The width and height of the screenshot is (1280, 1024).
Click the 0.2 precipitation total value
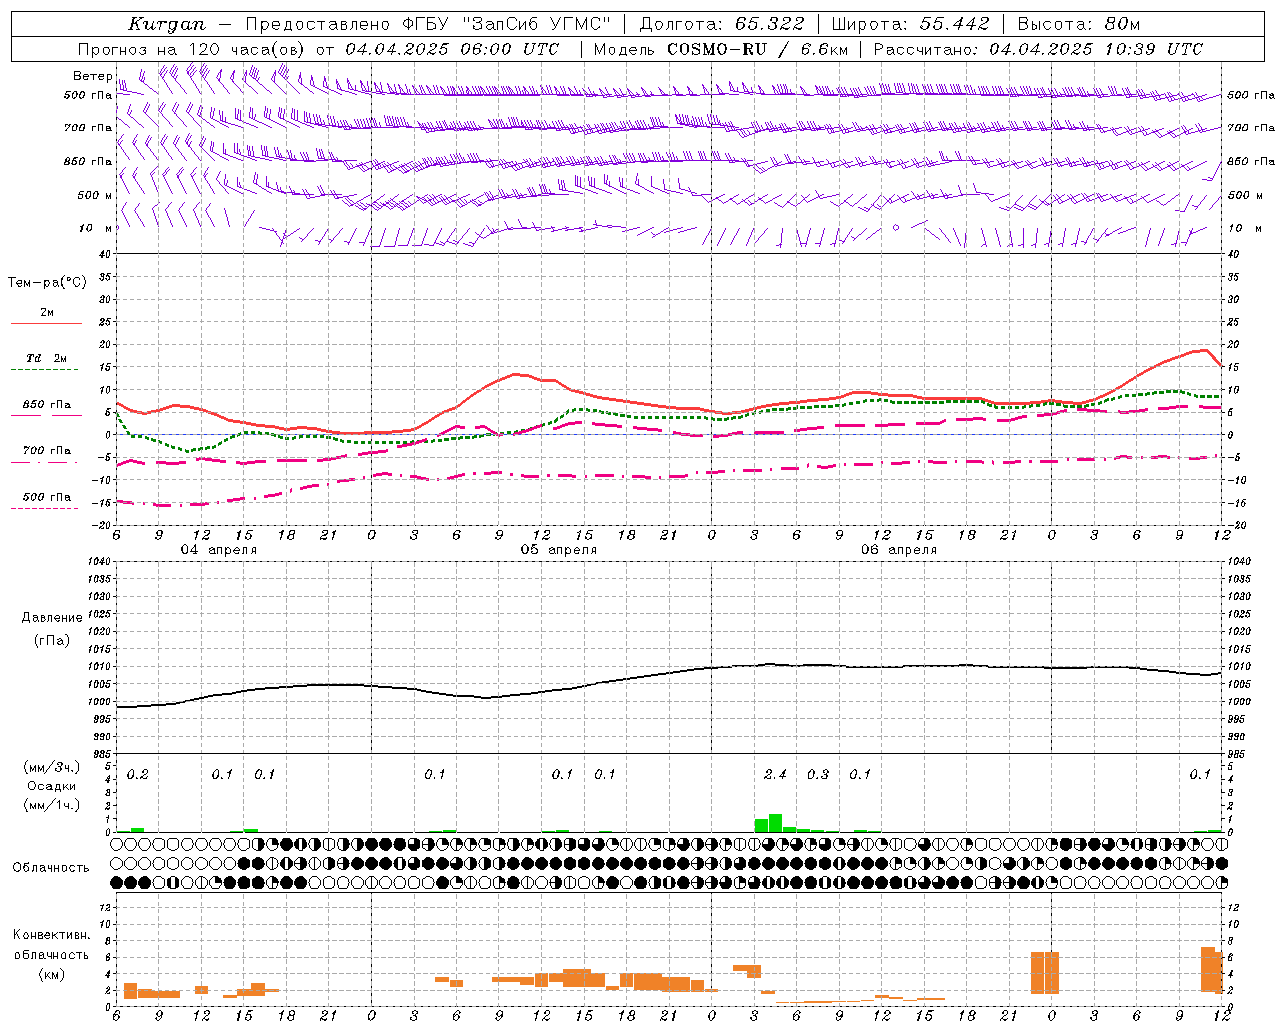[x=138, y=775]
